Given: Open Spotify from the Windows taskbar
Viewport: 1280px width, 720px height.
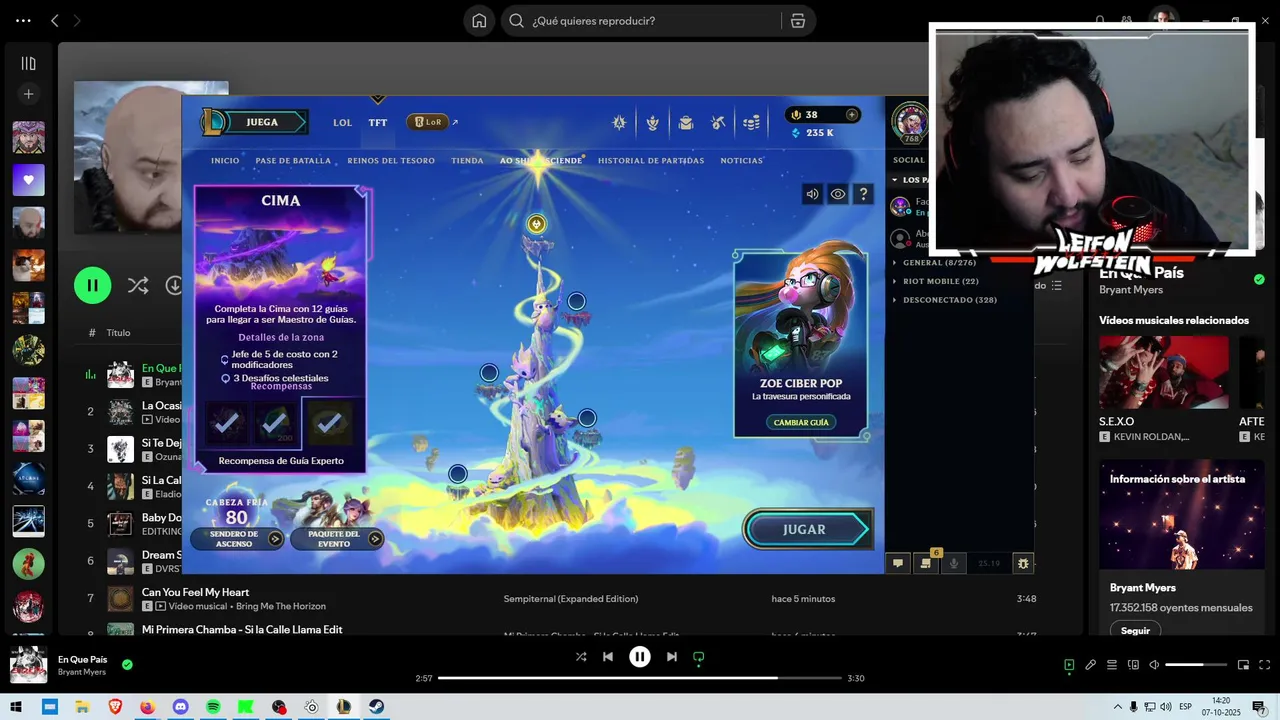Looking at the screenshot, I should click(x=213, y=707).
